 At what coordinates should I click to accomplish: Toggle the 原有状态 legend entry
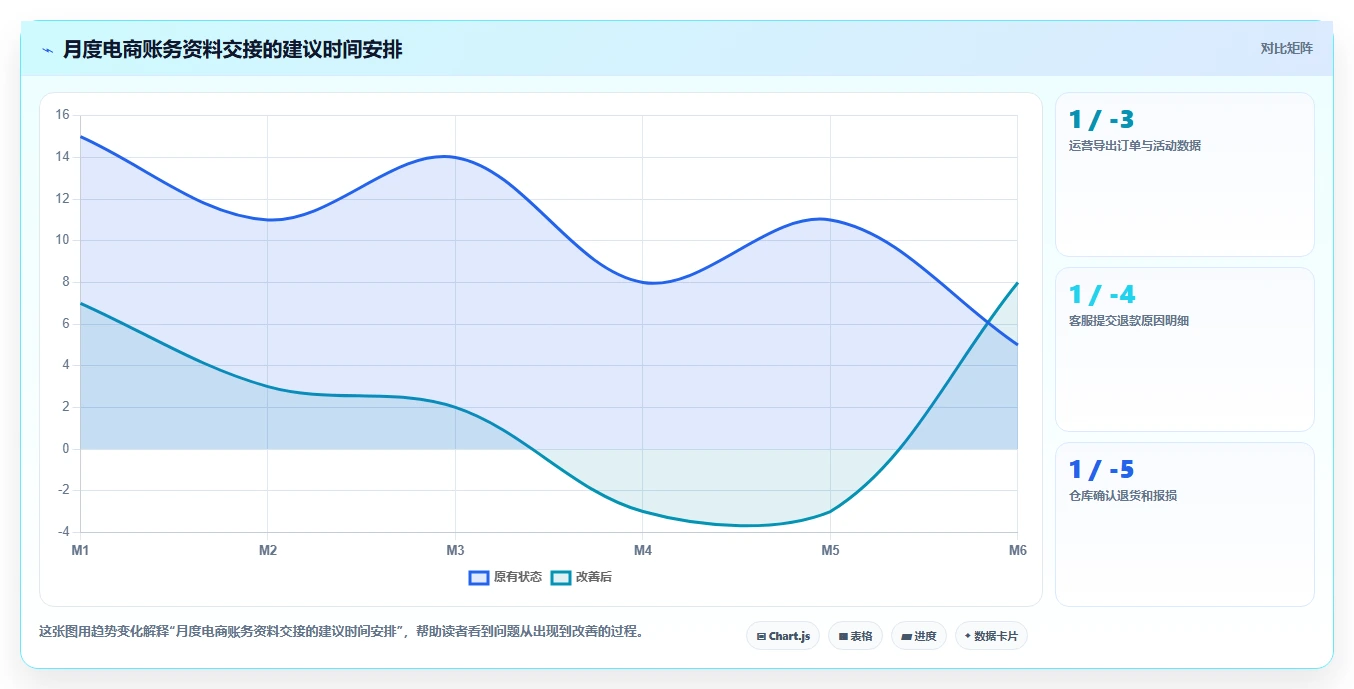coord(506,577)
